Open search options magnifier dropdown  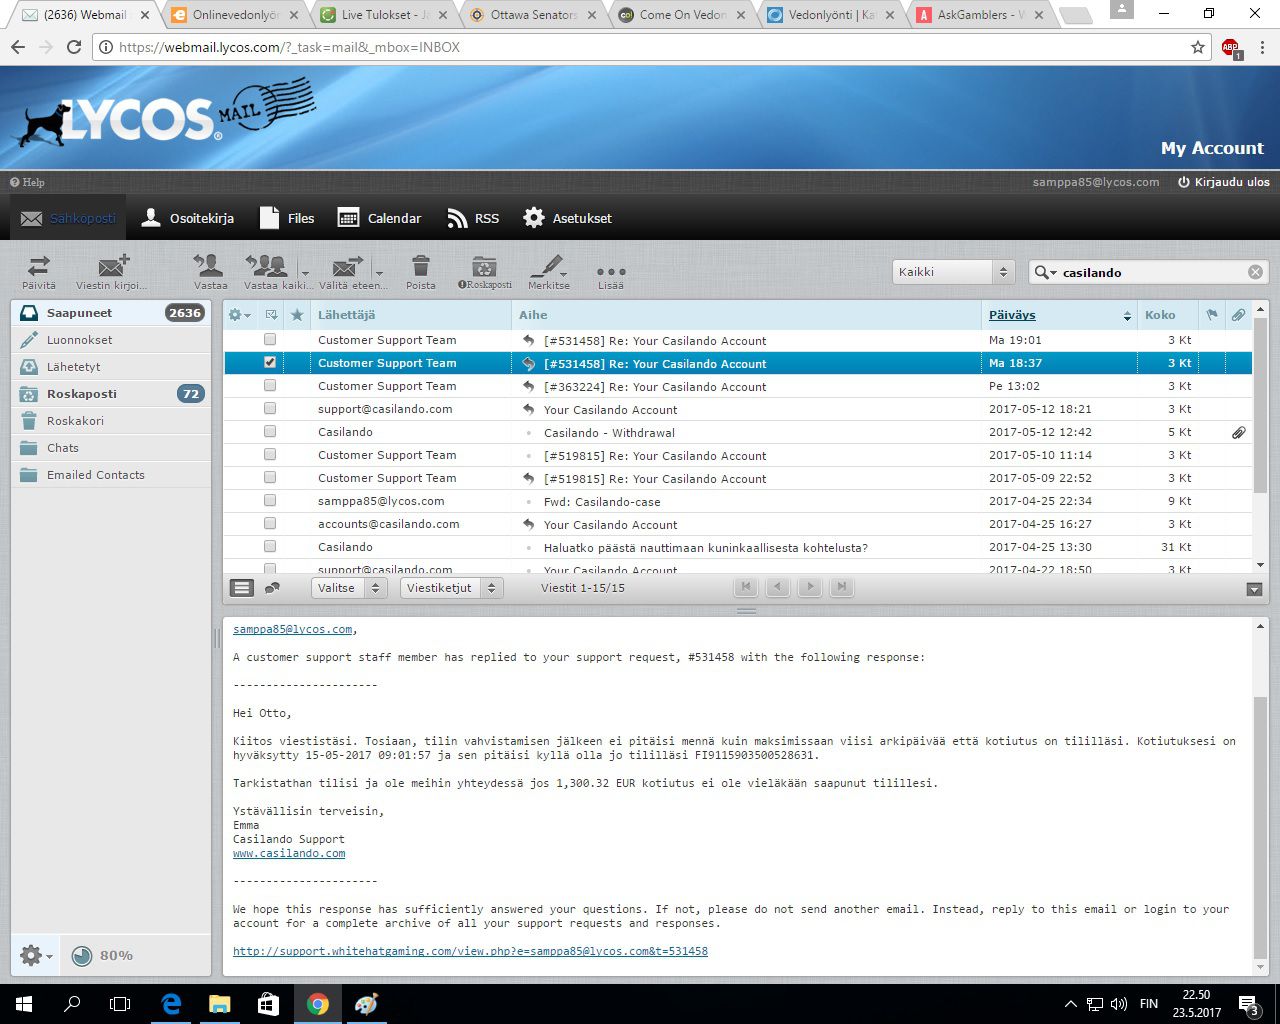(x=1046, y=272)
